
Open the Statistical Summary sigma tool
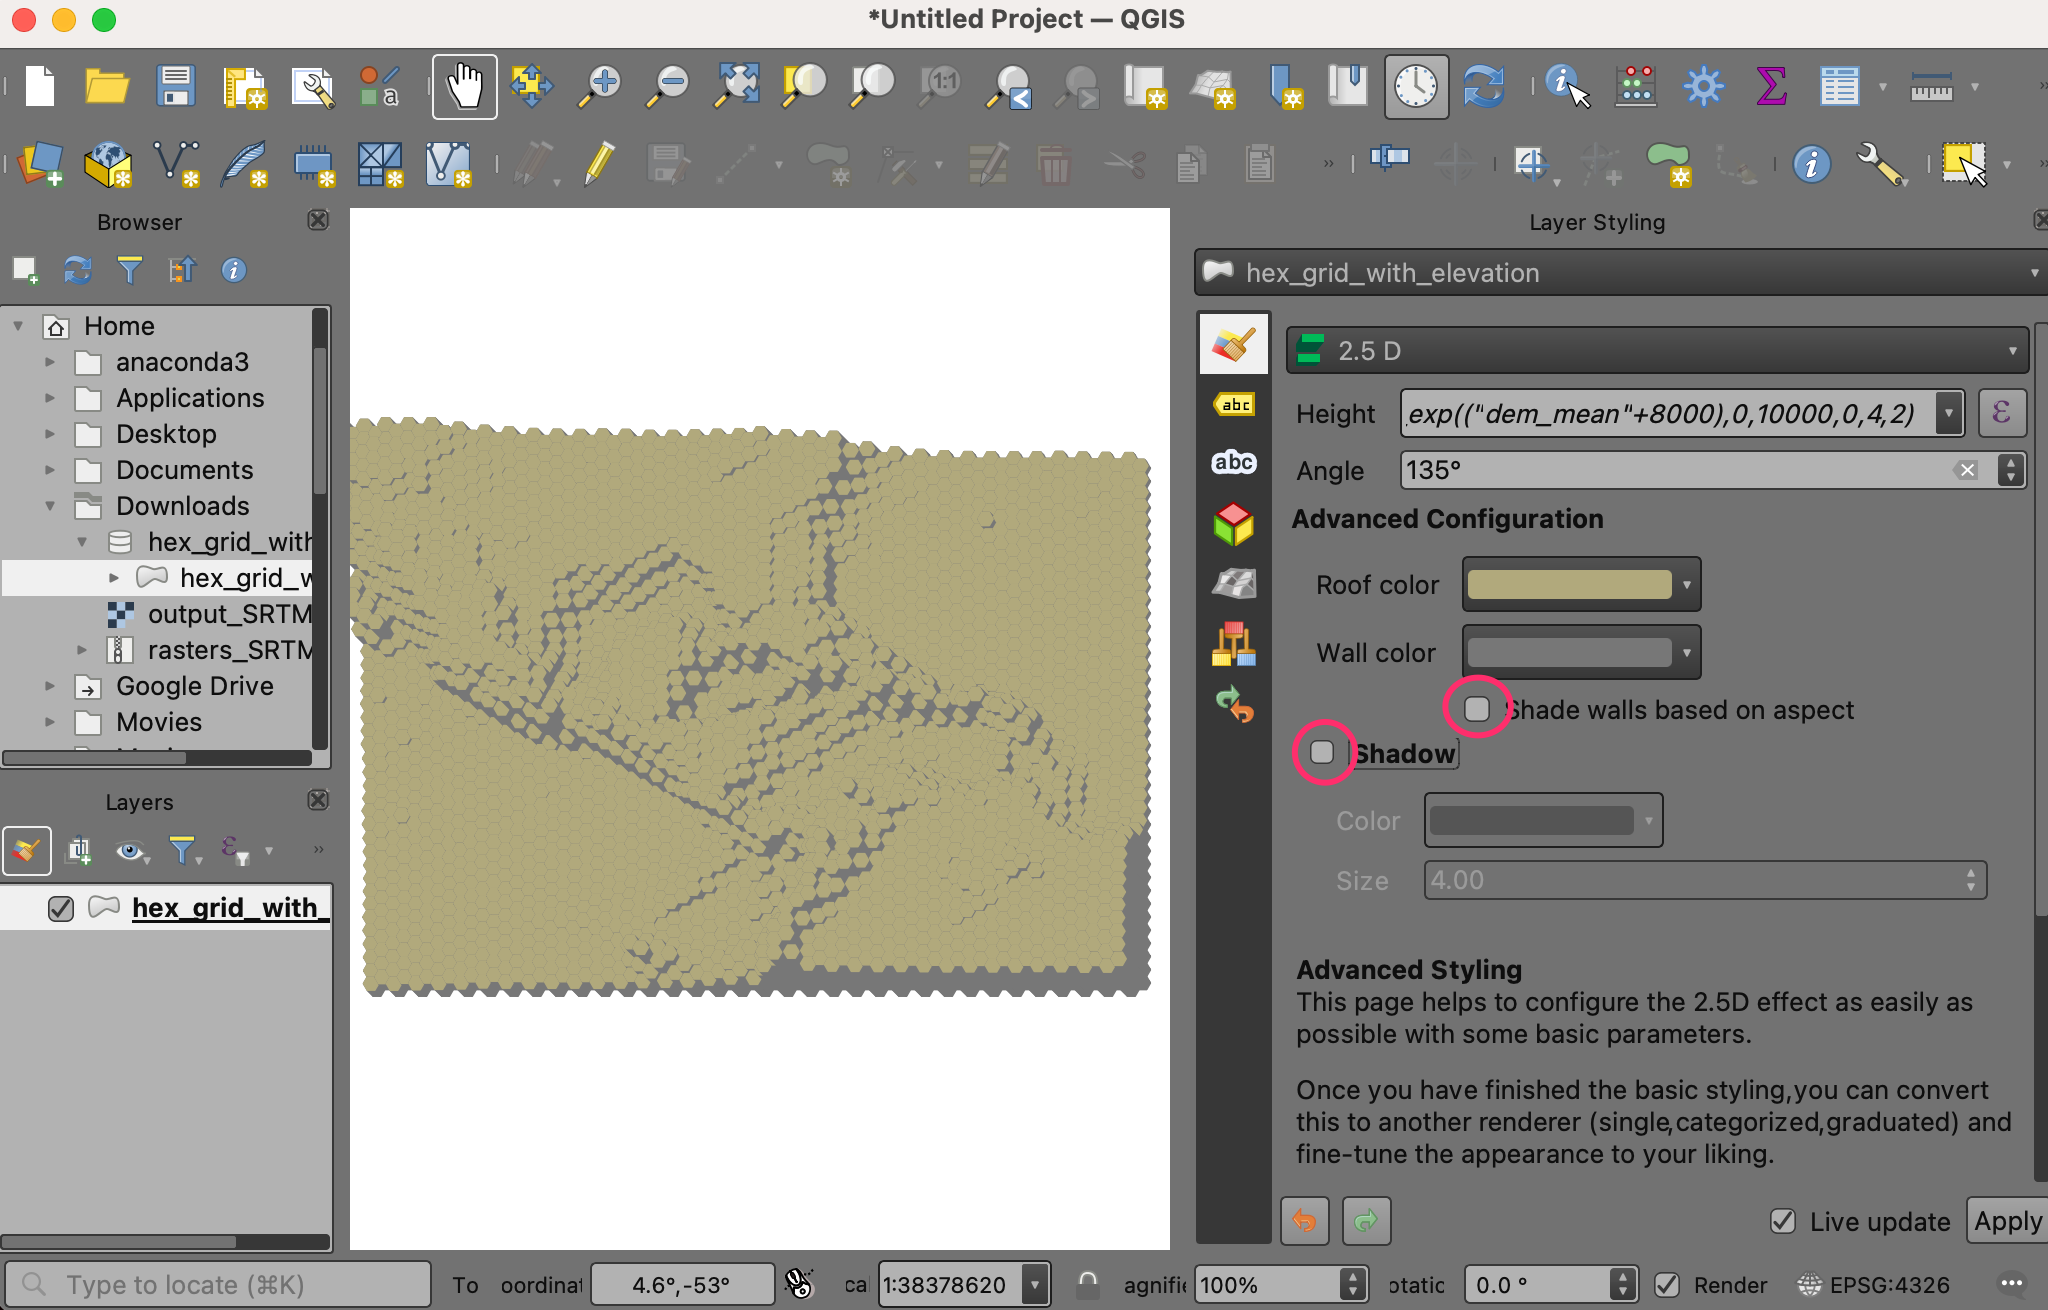(1771, 87)
